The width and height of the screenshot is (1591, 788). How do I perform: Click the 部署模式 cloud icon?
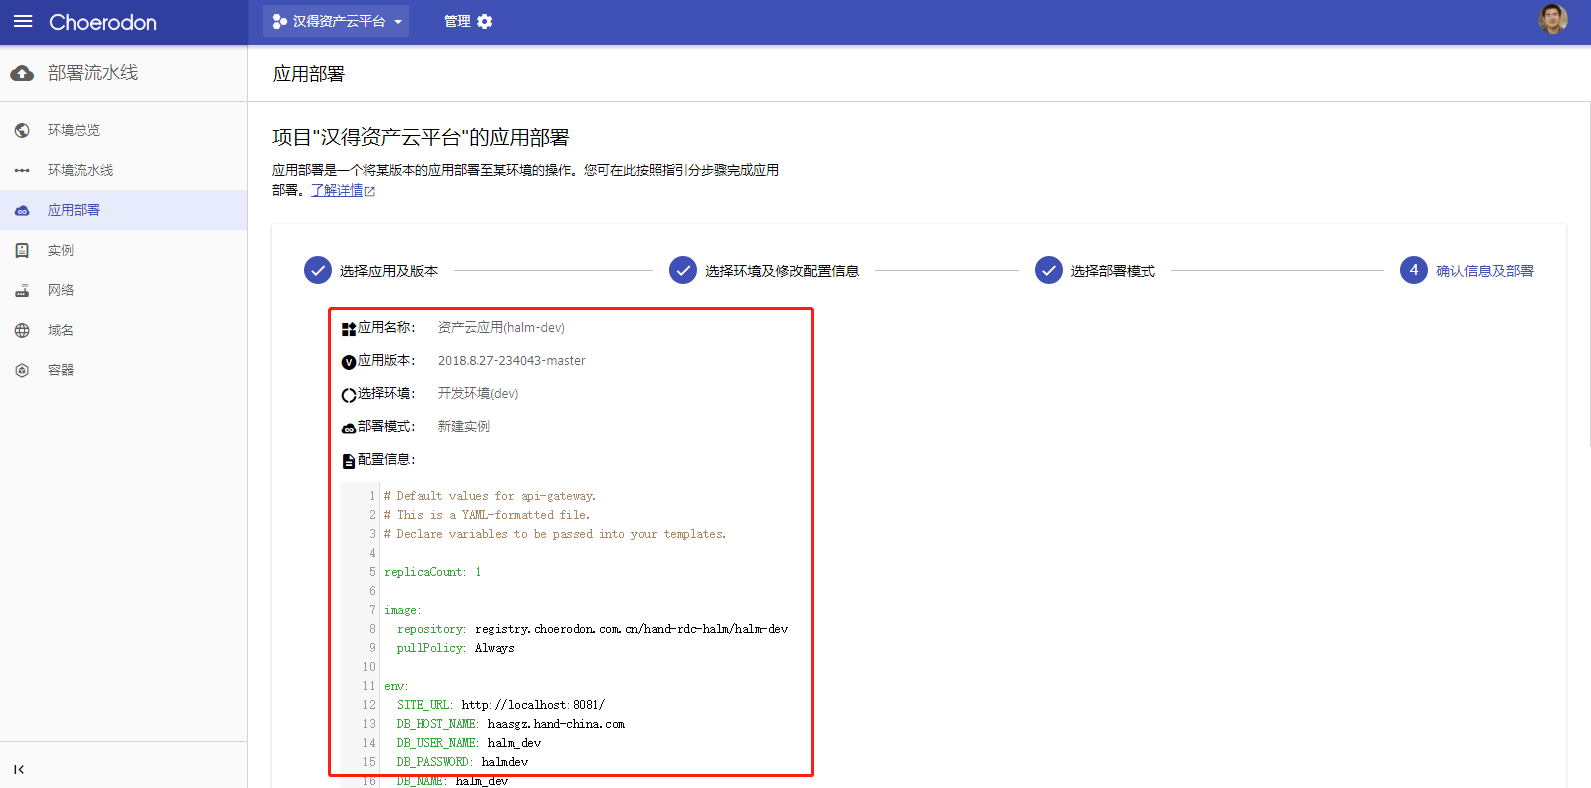349,428
